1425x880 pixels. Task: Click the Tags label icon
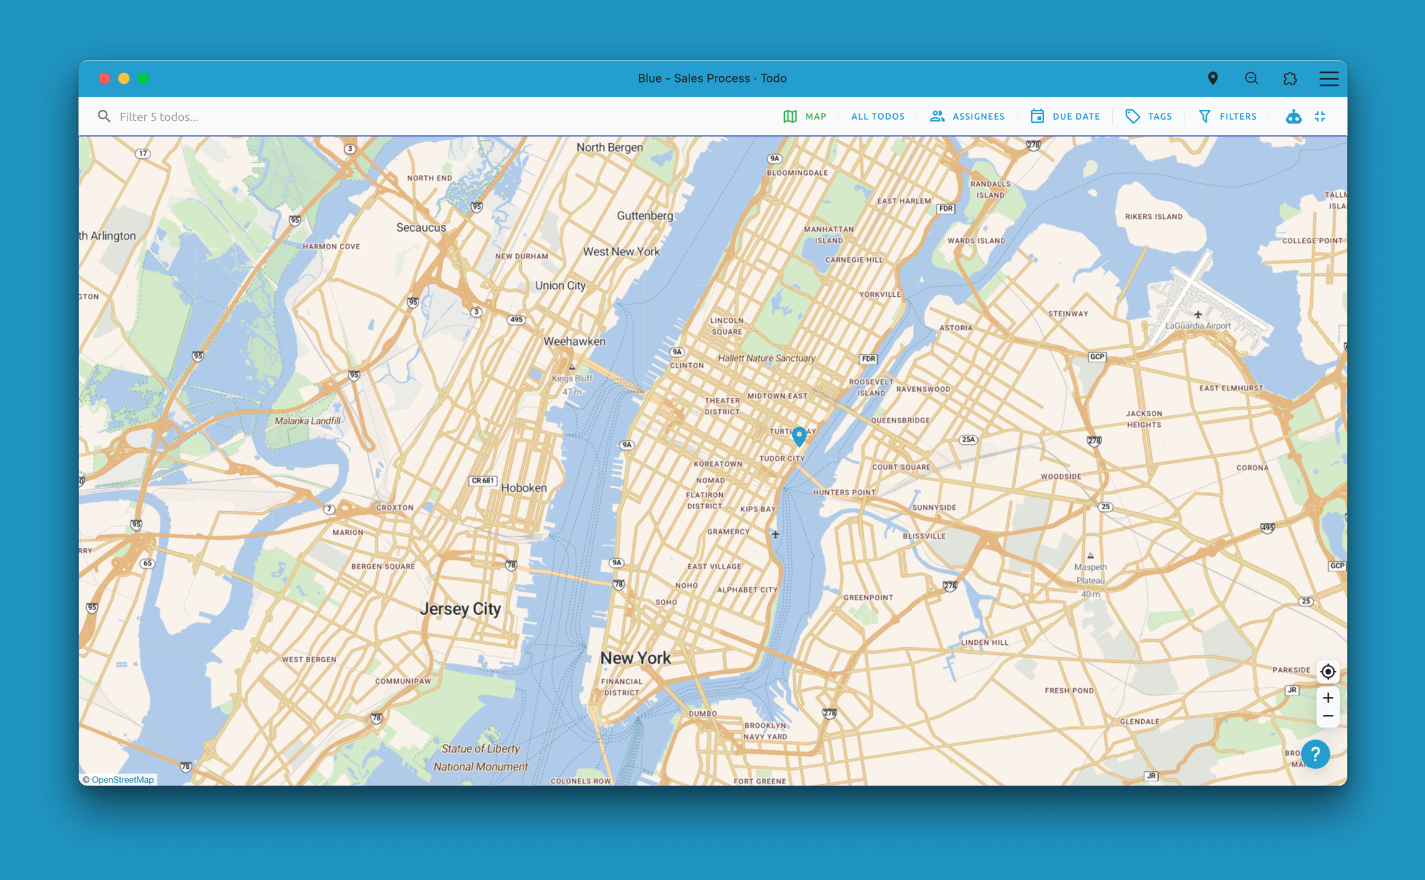[1131, 116]
